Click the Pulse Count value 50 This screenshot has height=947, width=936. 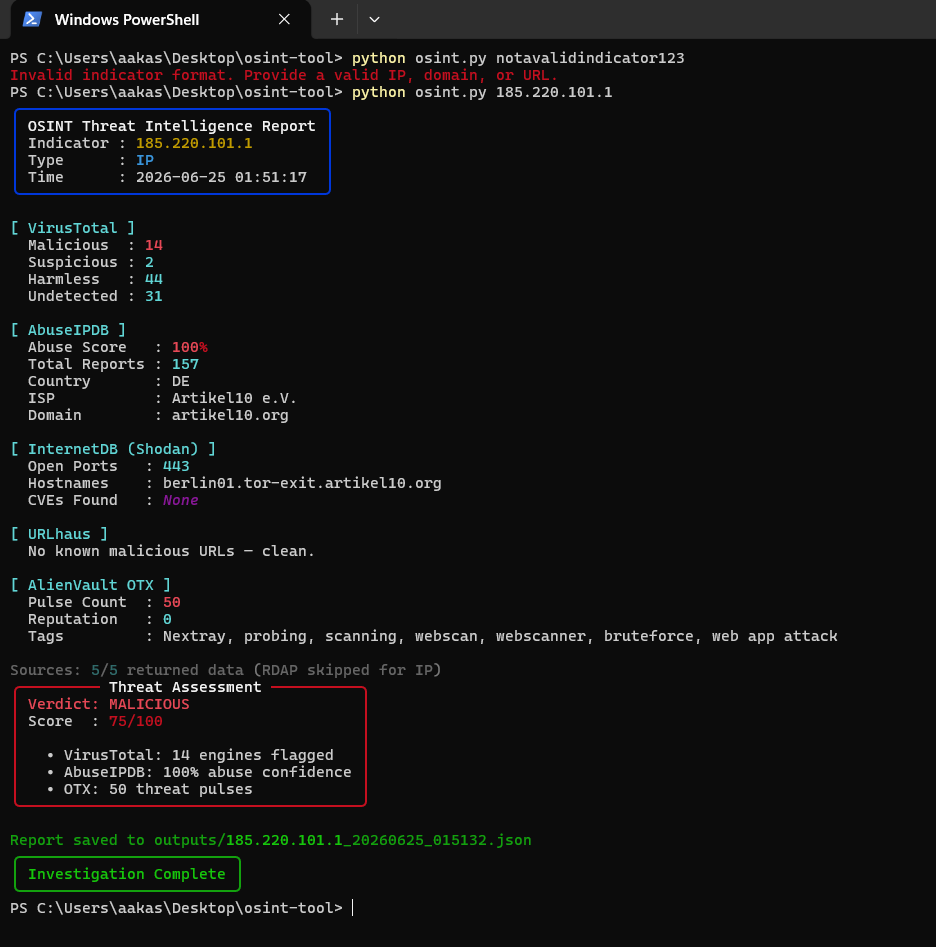171,602
